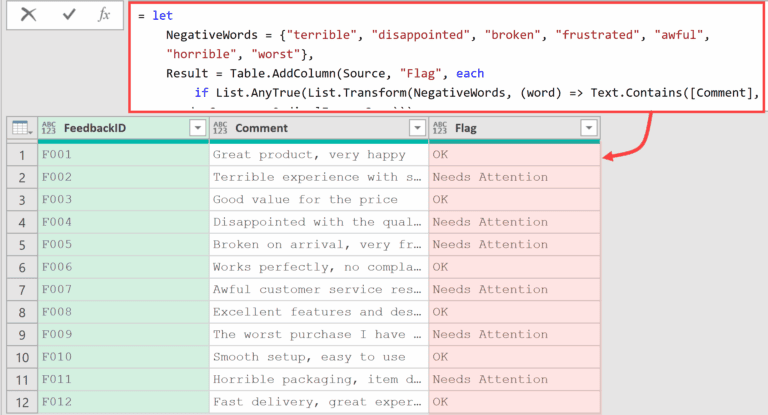Image resolution: width=768 pixels, height=415 pixels.
Task: Open the Flag column filter dropdown
Action: [589, 128]
